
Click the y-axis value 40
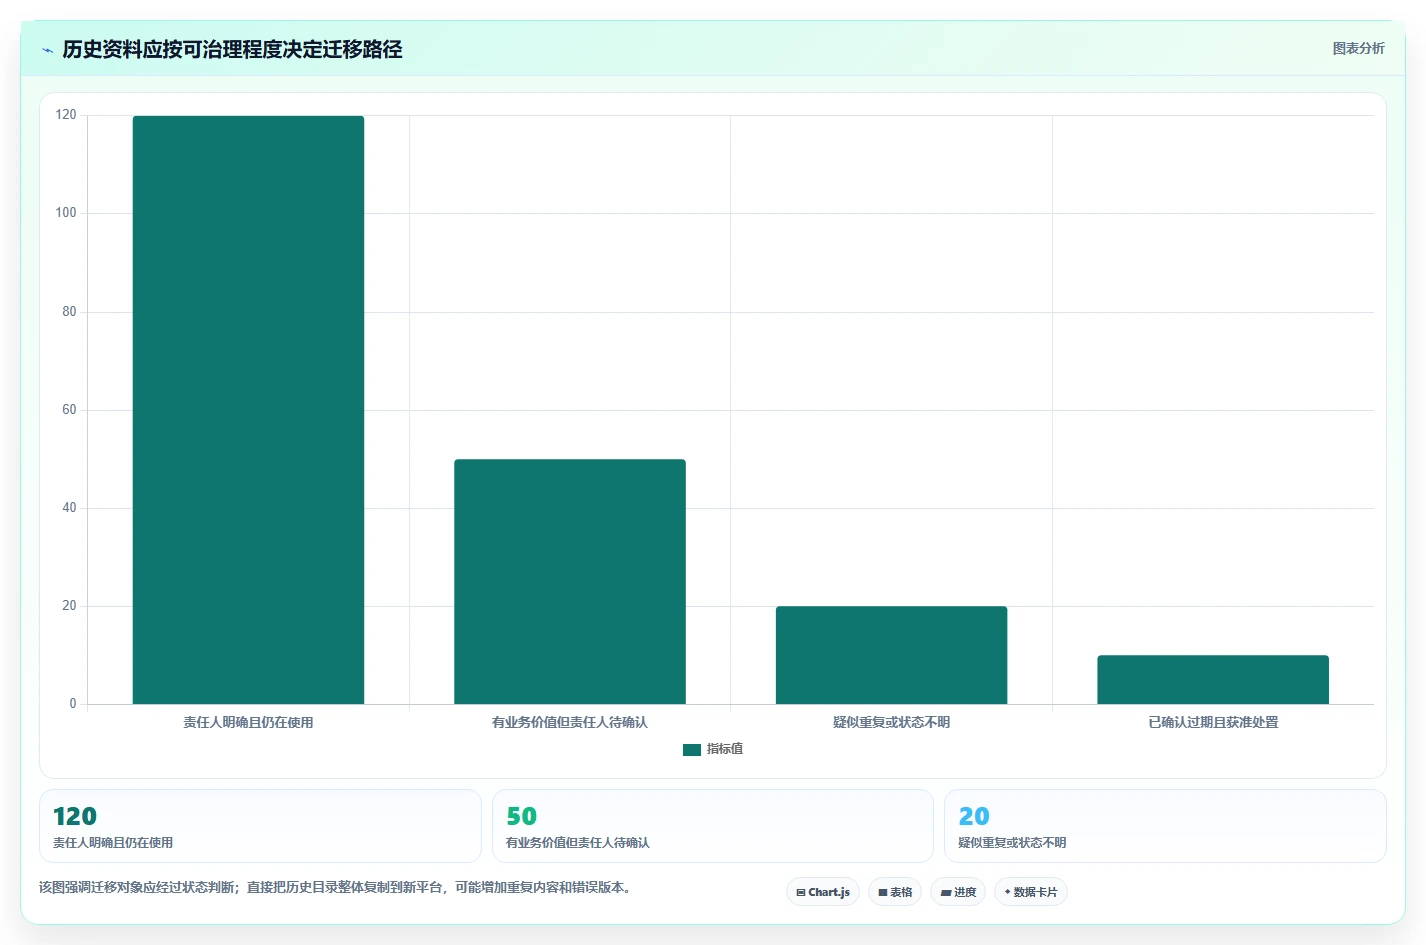click(69, 508)
